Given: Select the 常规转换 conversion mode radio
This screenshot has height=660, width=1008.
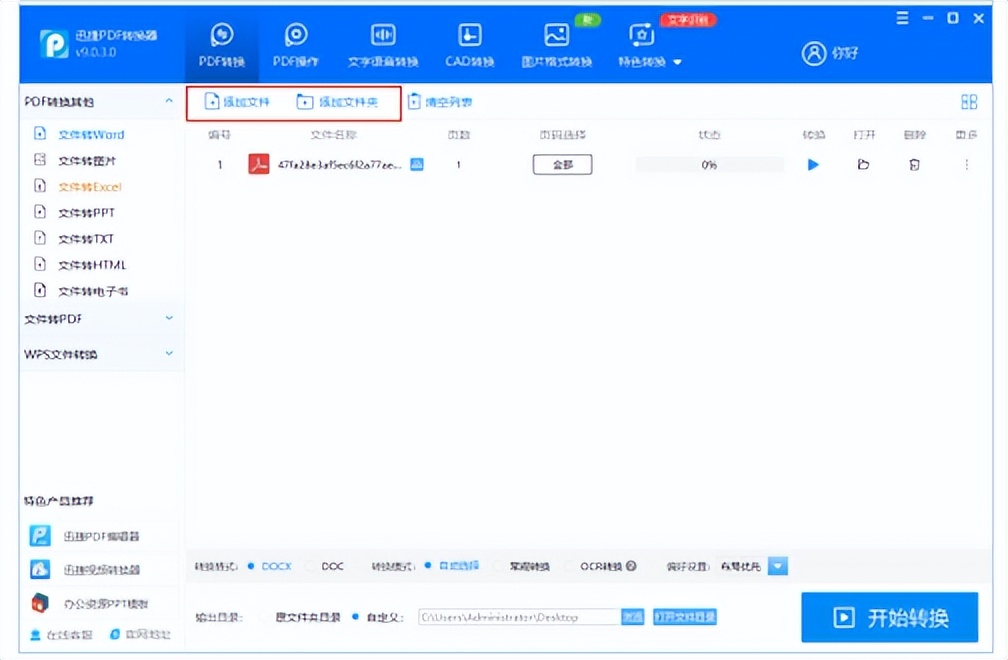Looking at the screenshot, I should pos(499,566).
